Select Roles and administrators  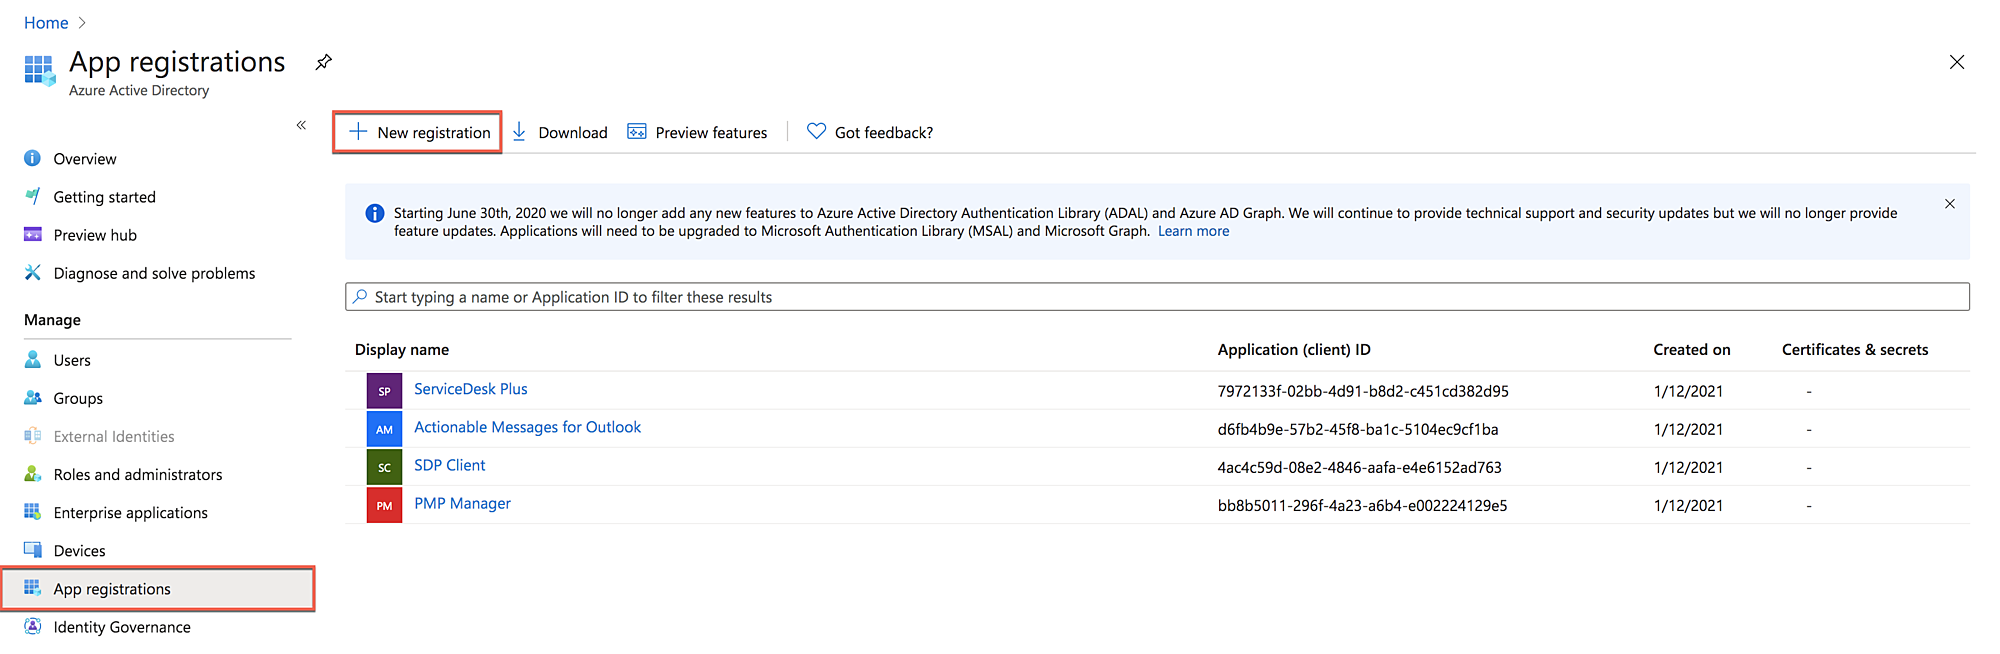(x=137, y=474)
